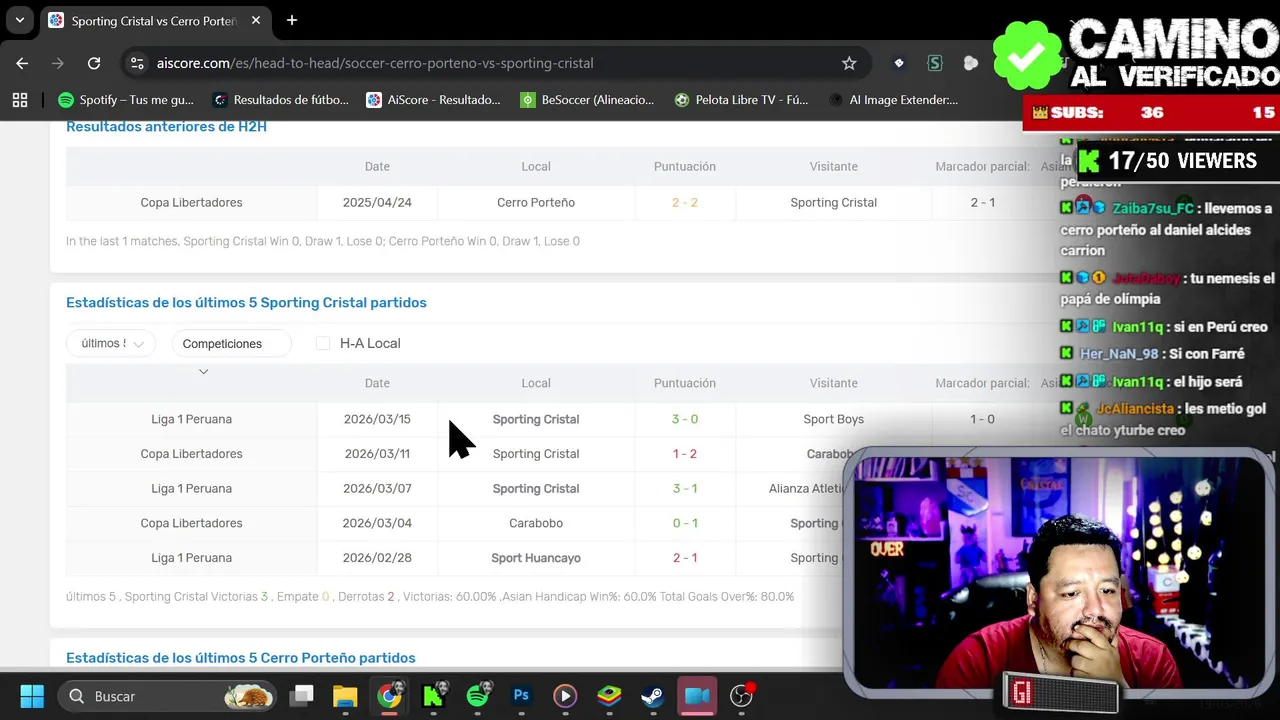Viewport: 1280px width, 720px height.
Task: Click Liga 1 Peruana in the 2026/03/15 row
Action: click(191, 419)
